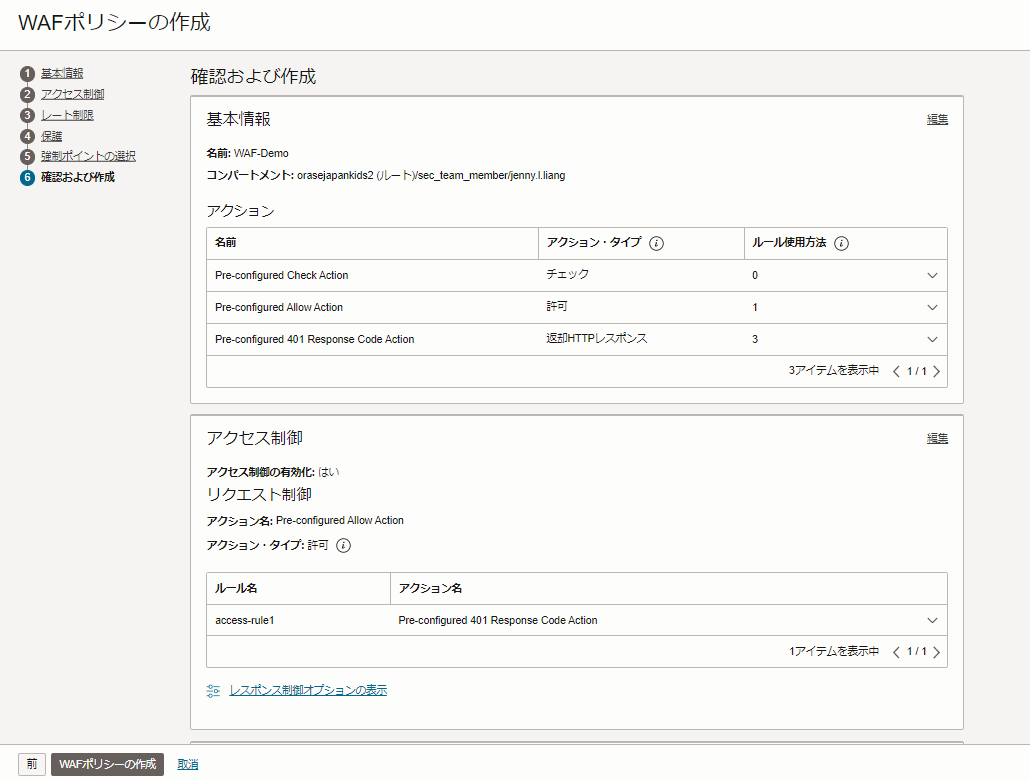Image resolution: width=1030 pixels, height=781 pixels.
Task: Click the レスポンス制御オプション slider settings icon
Action: 213,690
